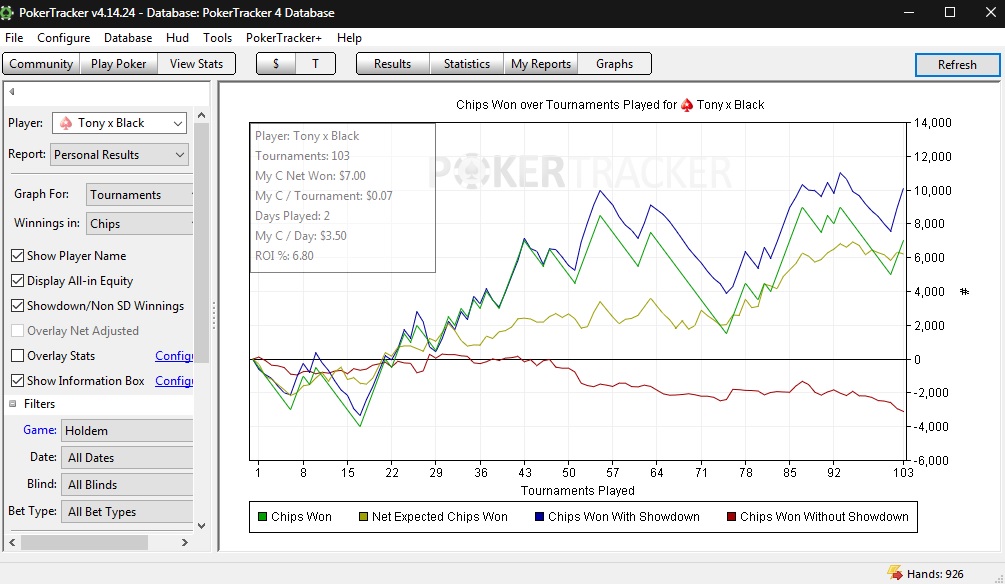The height and width of the screenshot is (584, 1005).
Task: Open the Report dropdown showing Personal Results
Action: [119, 154]
